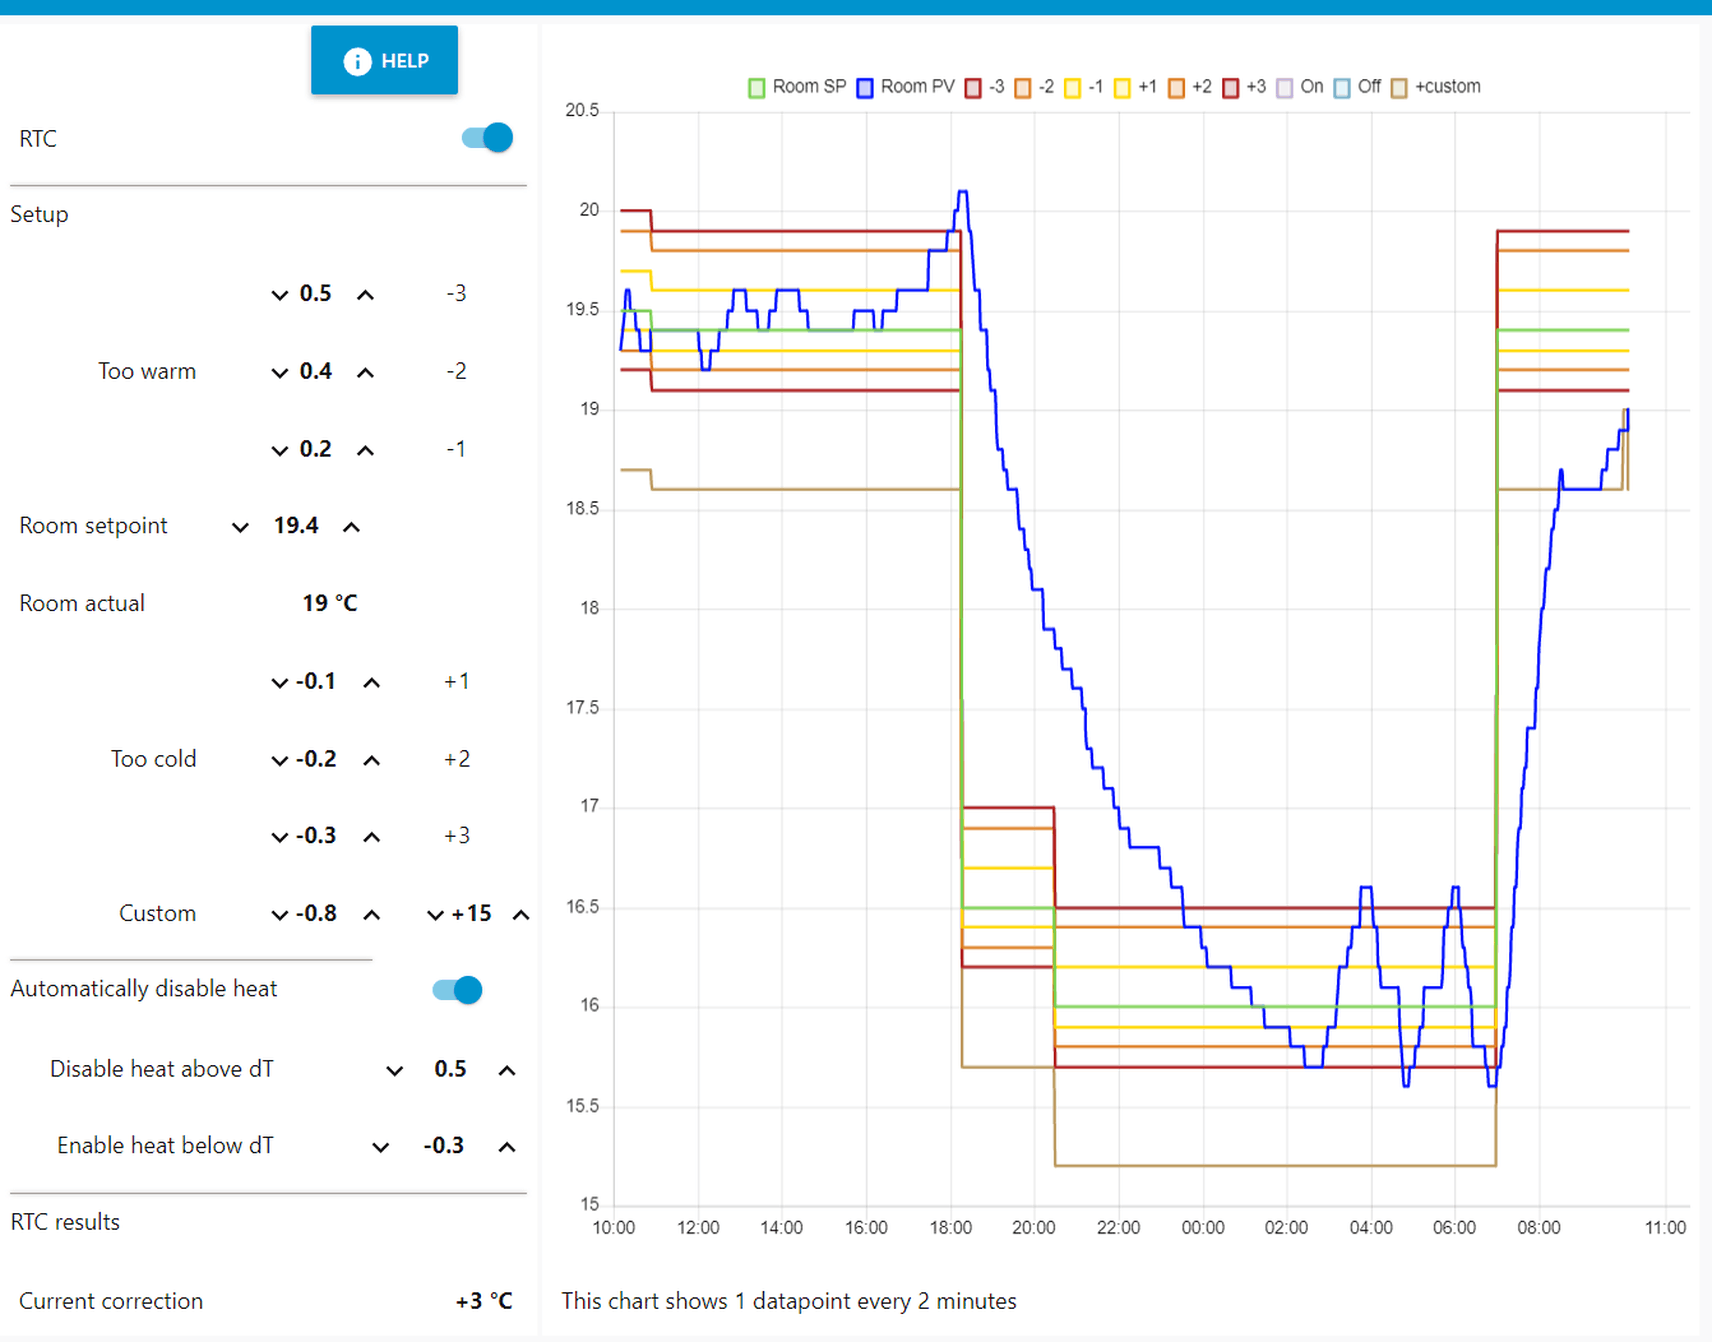Toggle the +3 series legend swatch

pyautogui.click(x=1230, y=88)
